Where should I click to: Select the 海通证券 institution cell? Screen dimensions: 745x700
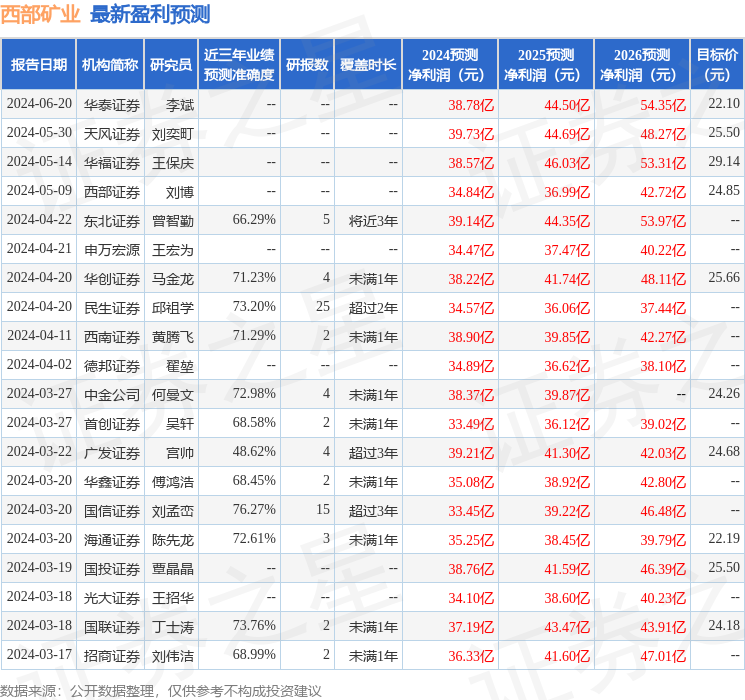point(112,539)
